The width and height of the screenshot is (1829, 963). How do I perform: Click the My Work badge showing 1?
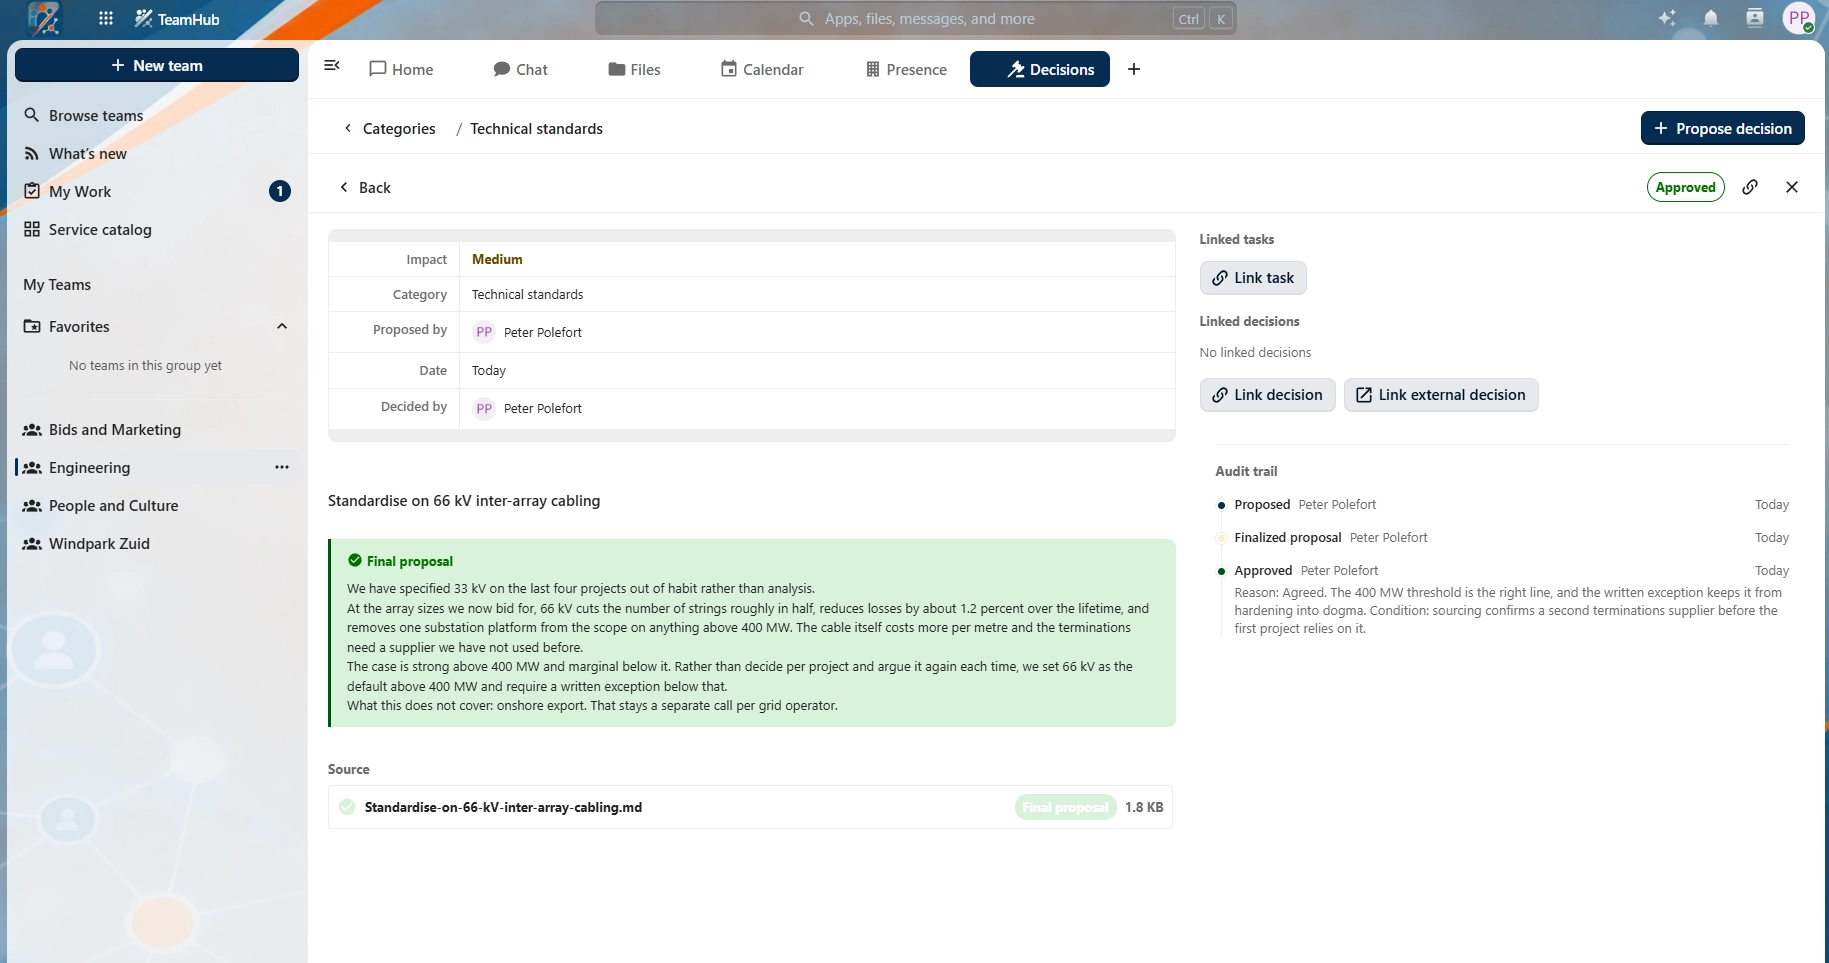pos(280,191)
